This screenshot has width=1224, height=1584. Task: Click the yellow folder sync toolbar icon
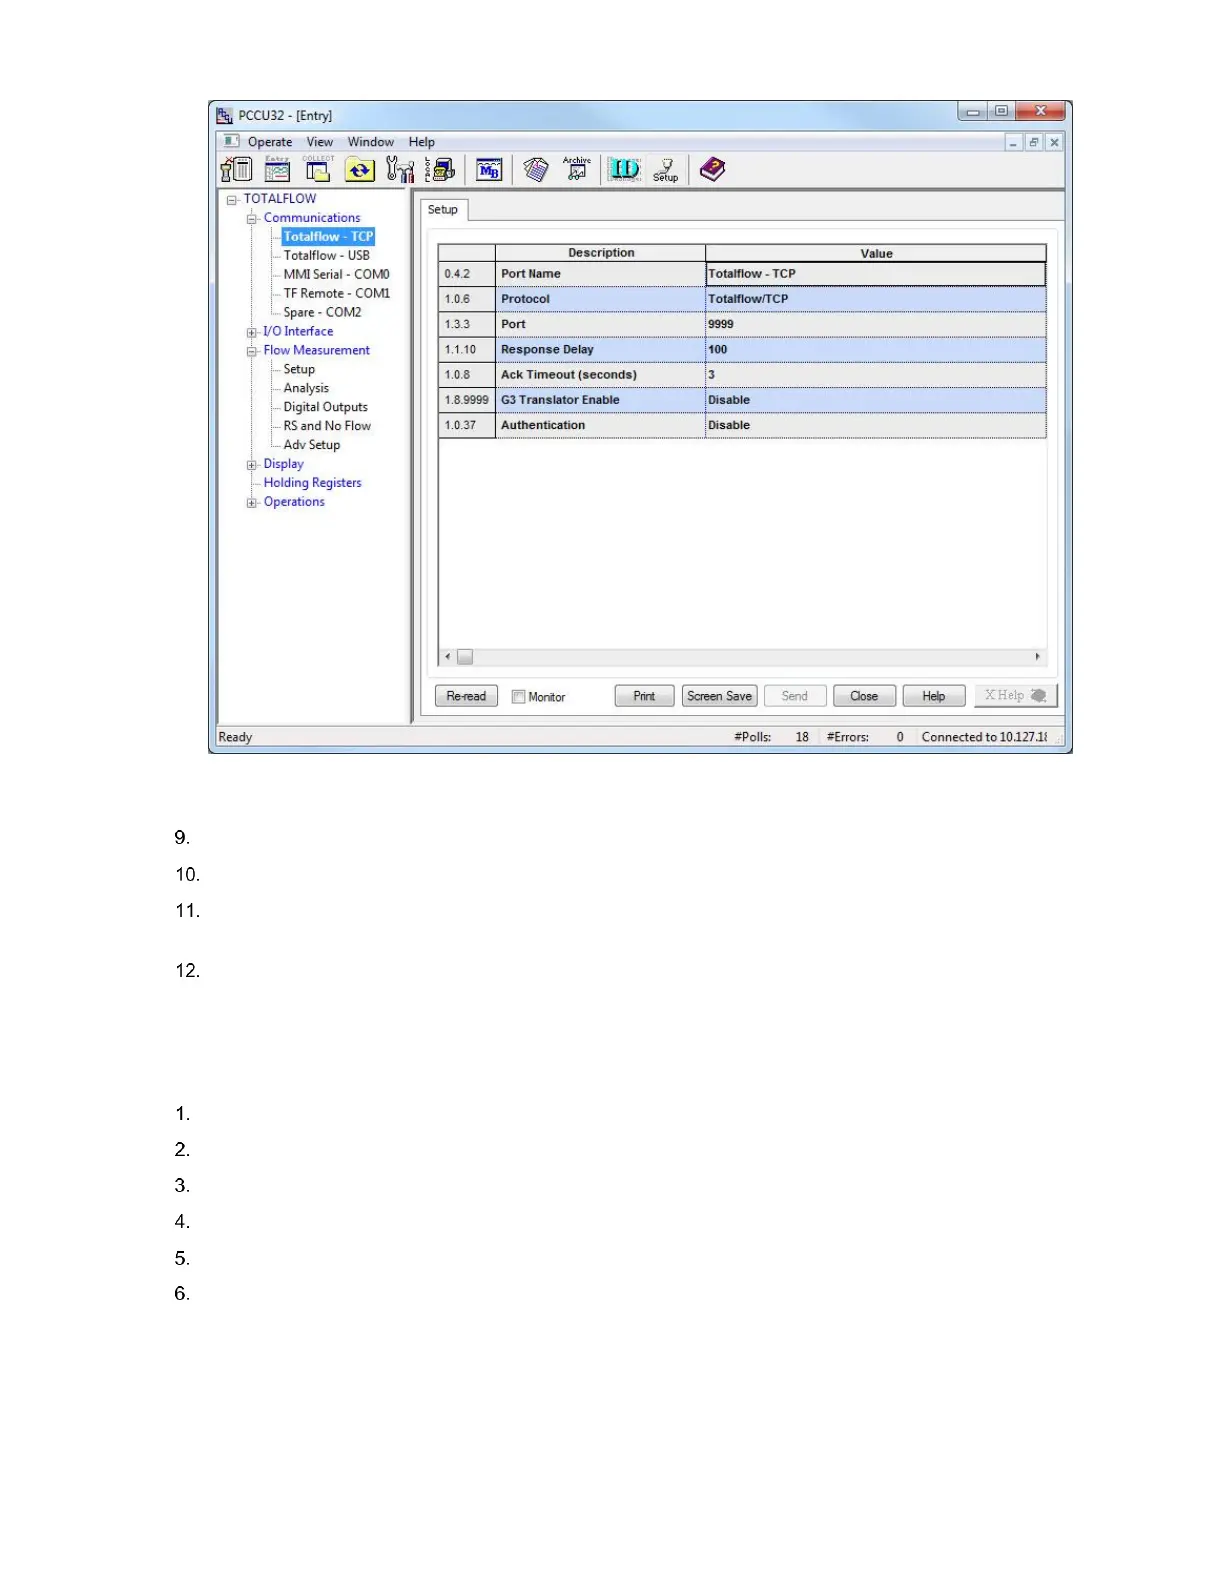pyautogui.click(x=360, y=170)
